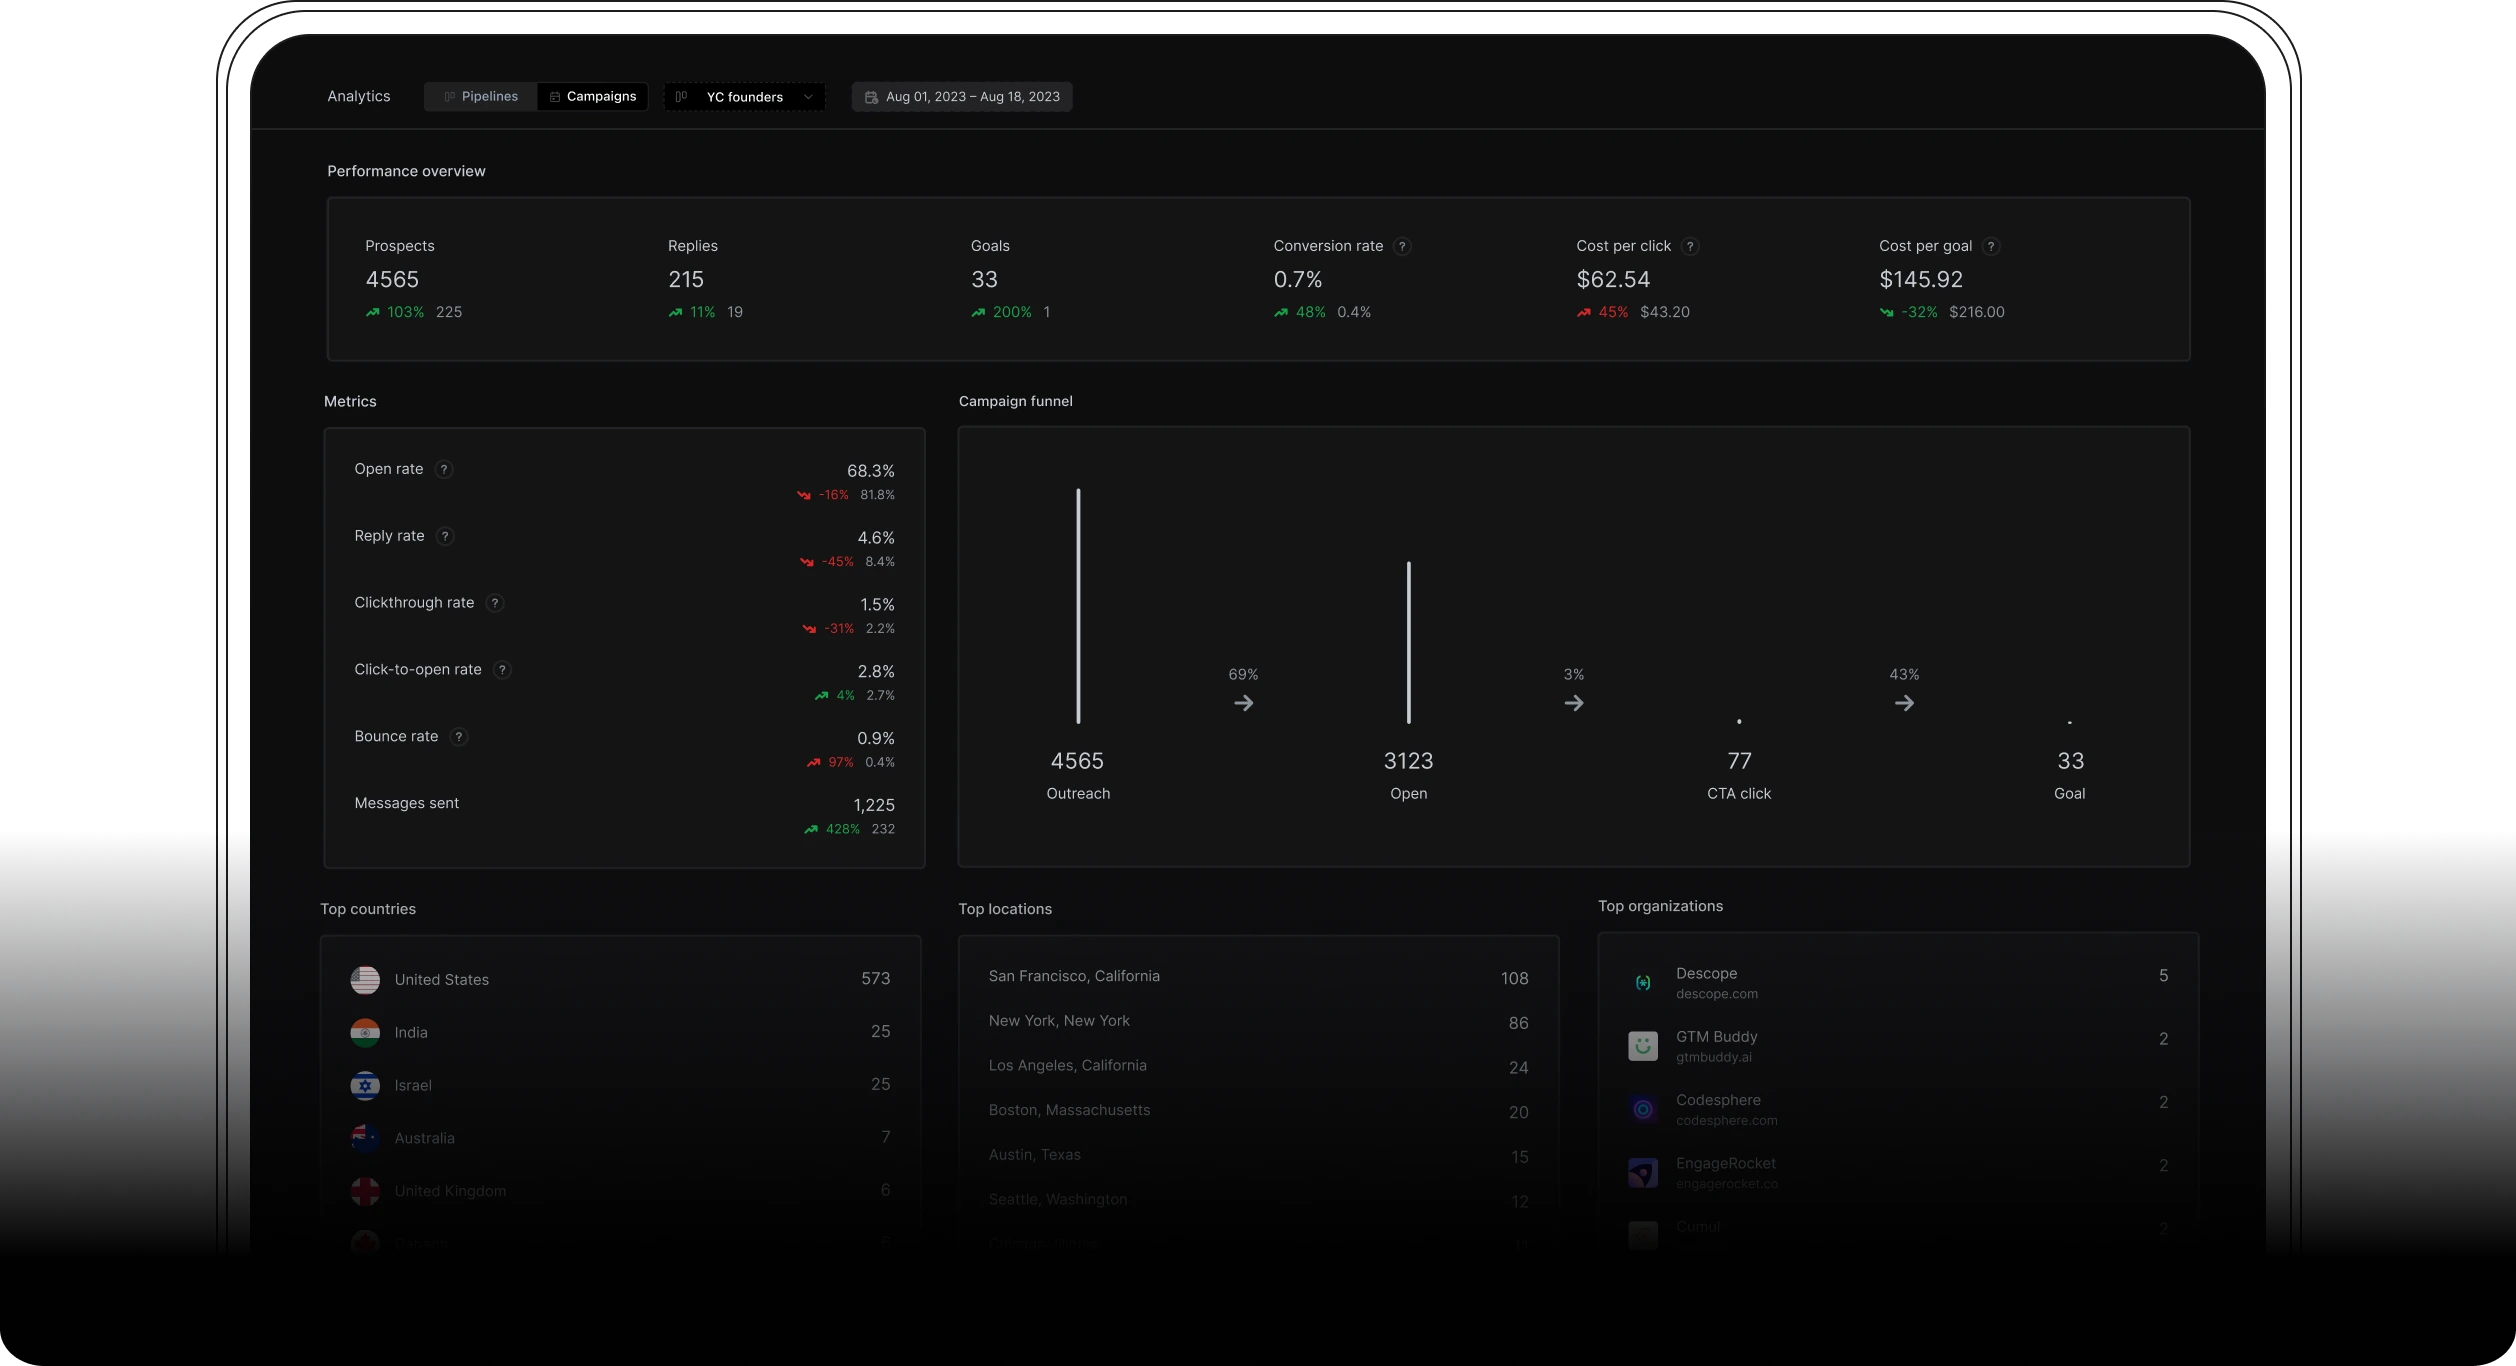This screenshot has height=1366, width=2516.
Task: Click the Analytics page title
Action: (358, 97)
